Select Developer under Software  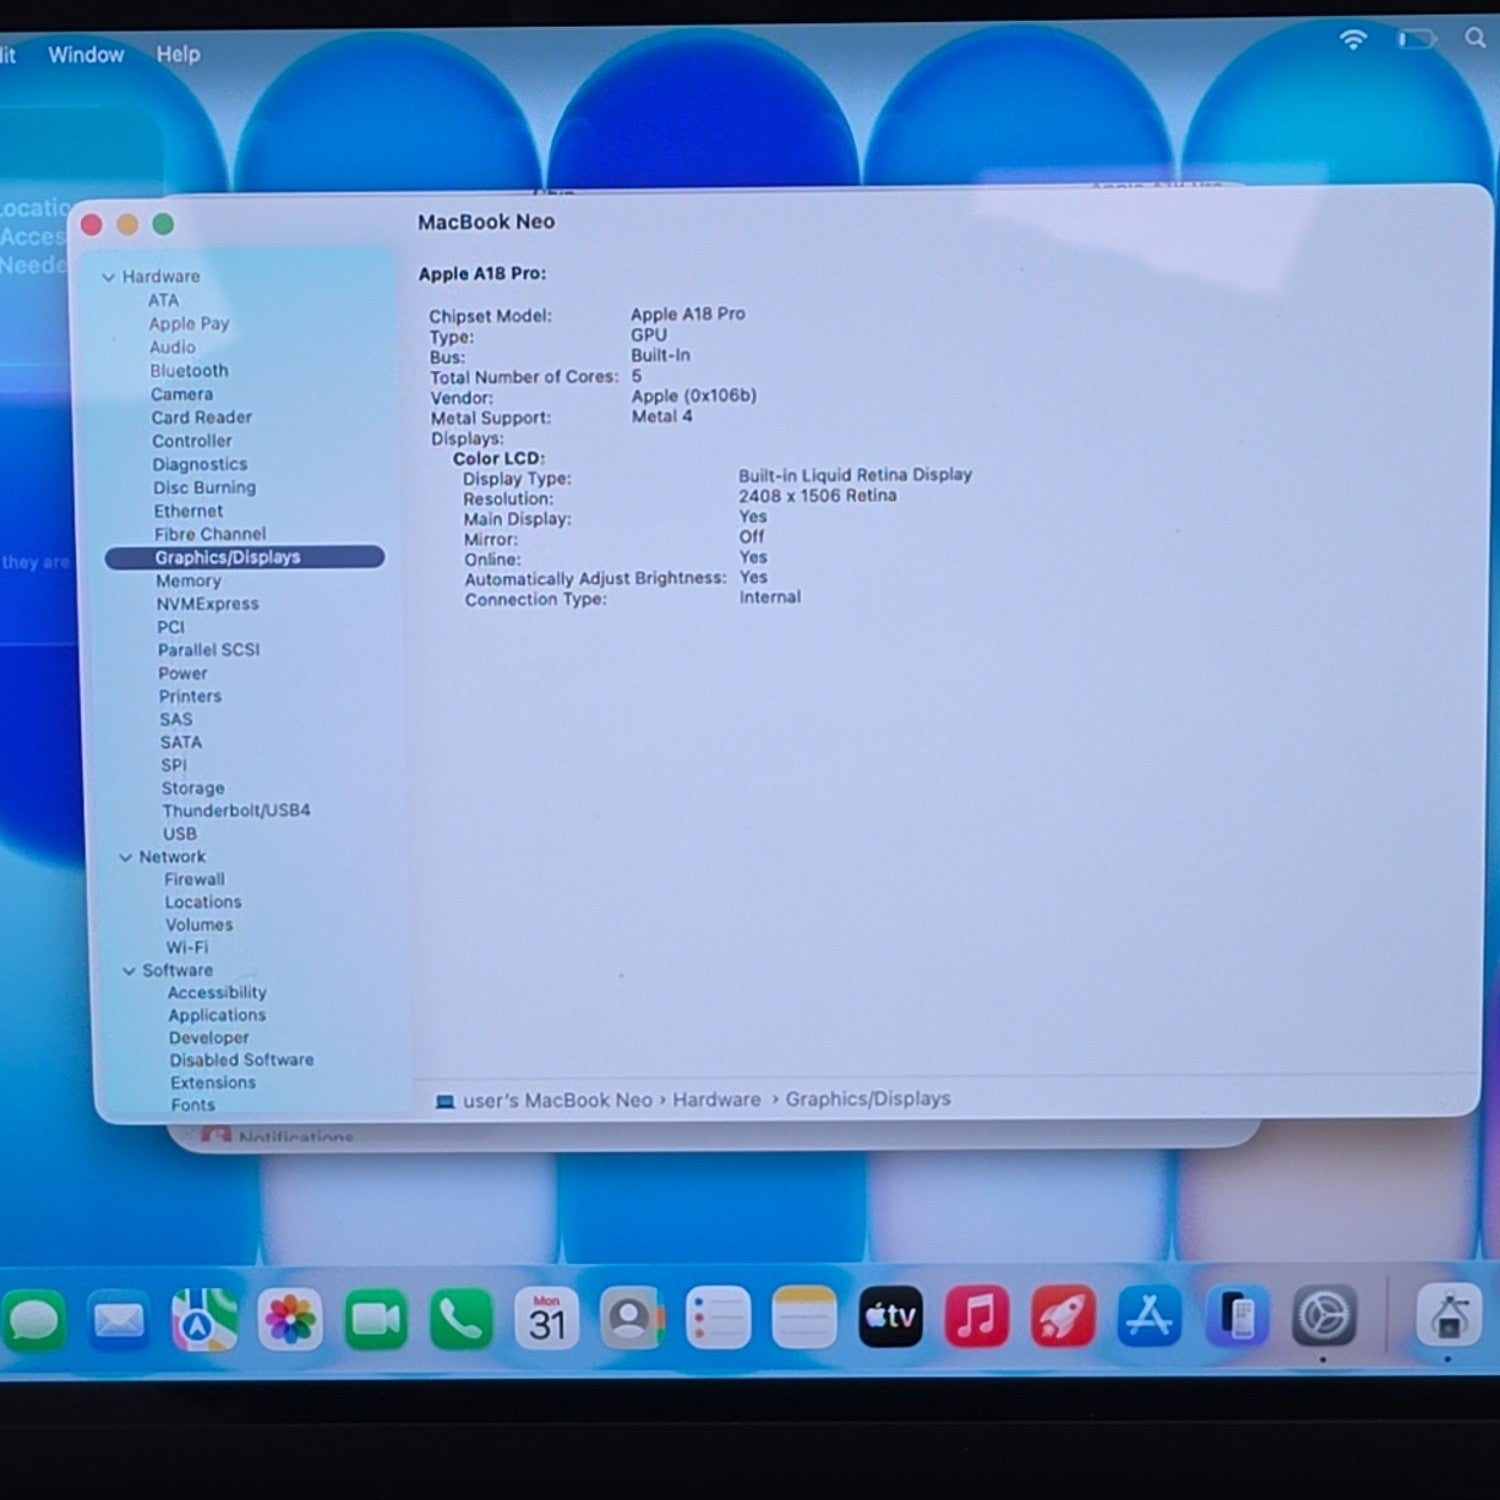click(x=209, y=1039)
